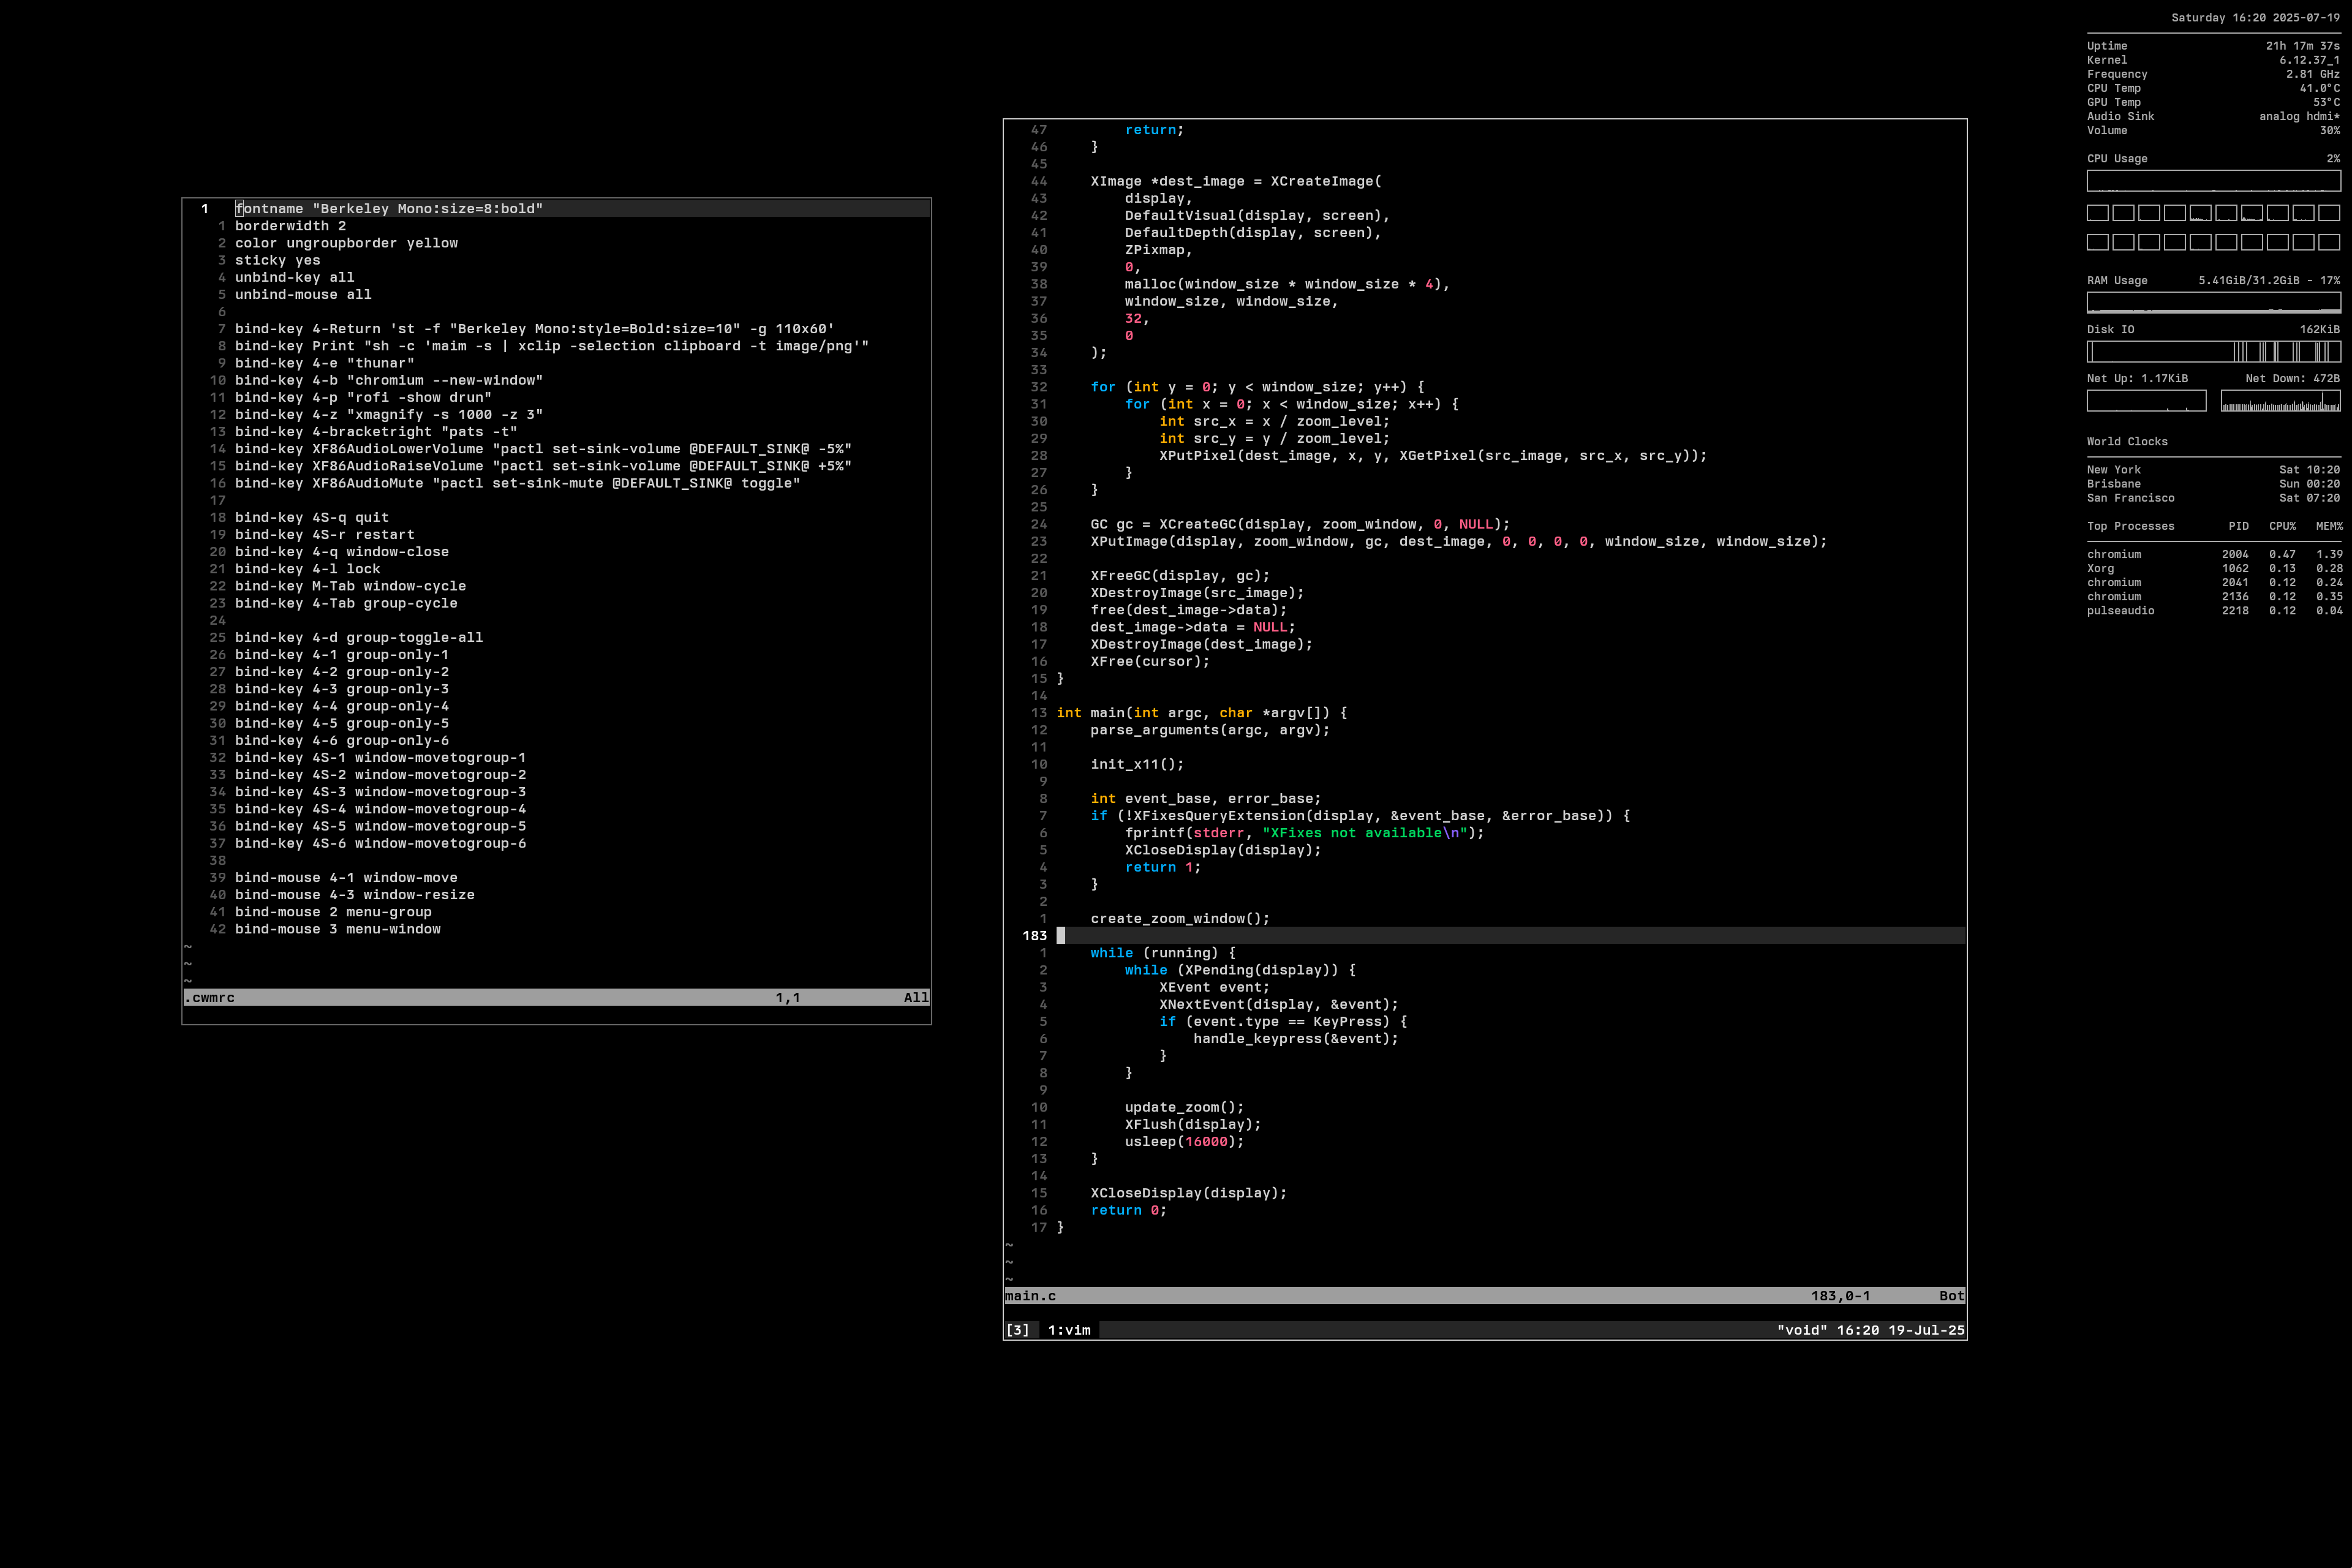Image resolution: width=2352 pixels, height=1568 pixels.
Task: Click the 'bind-key 4S-q quit' line
Action: pos(312,517)
